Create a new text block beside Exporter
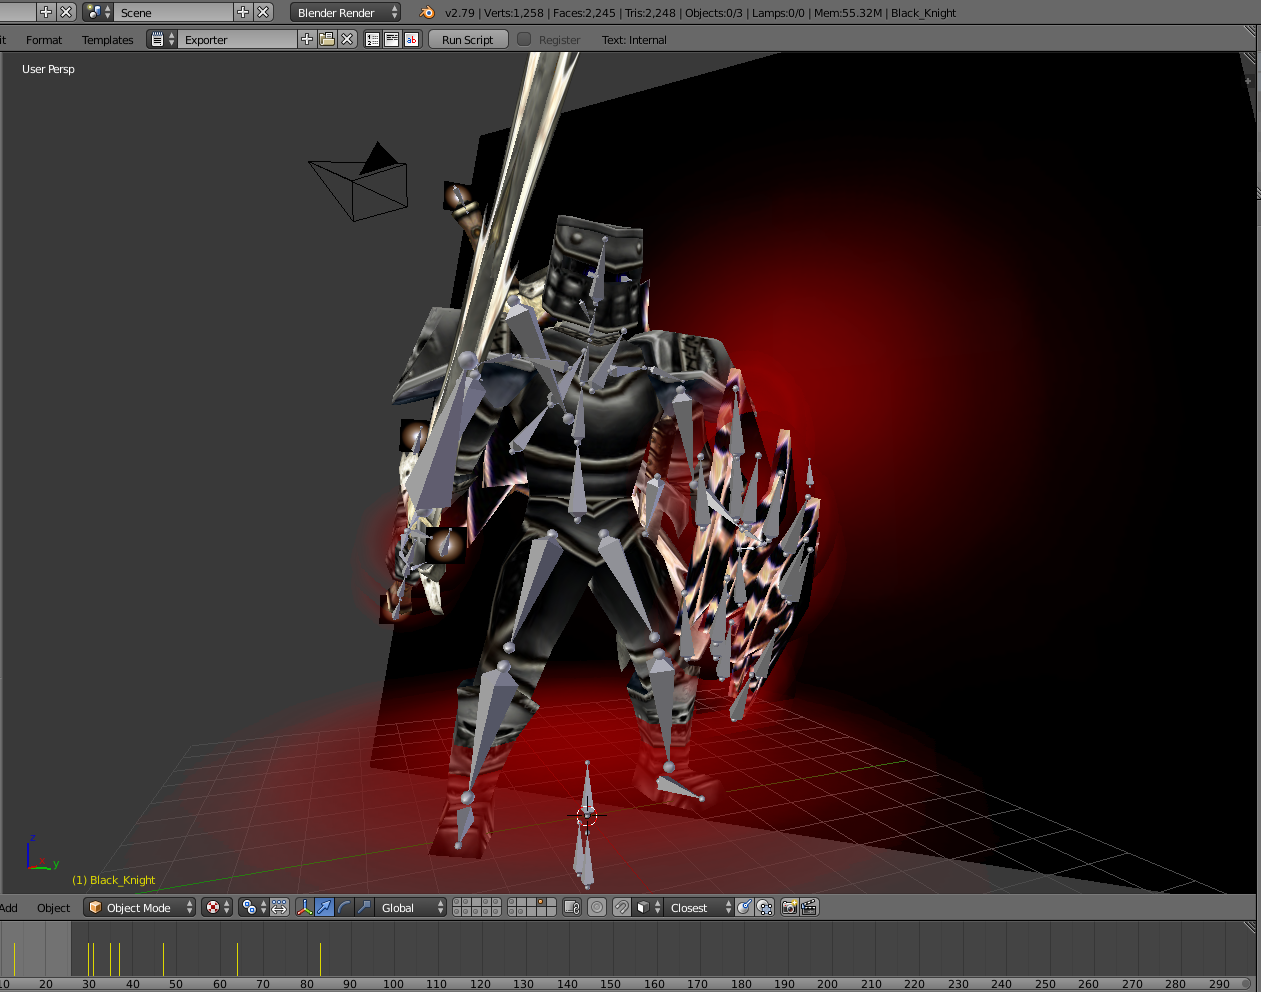Screen dimensions: 1261x992 pos(307,39)
